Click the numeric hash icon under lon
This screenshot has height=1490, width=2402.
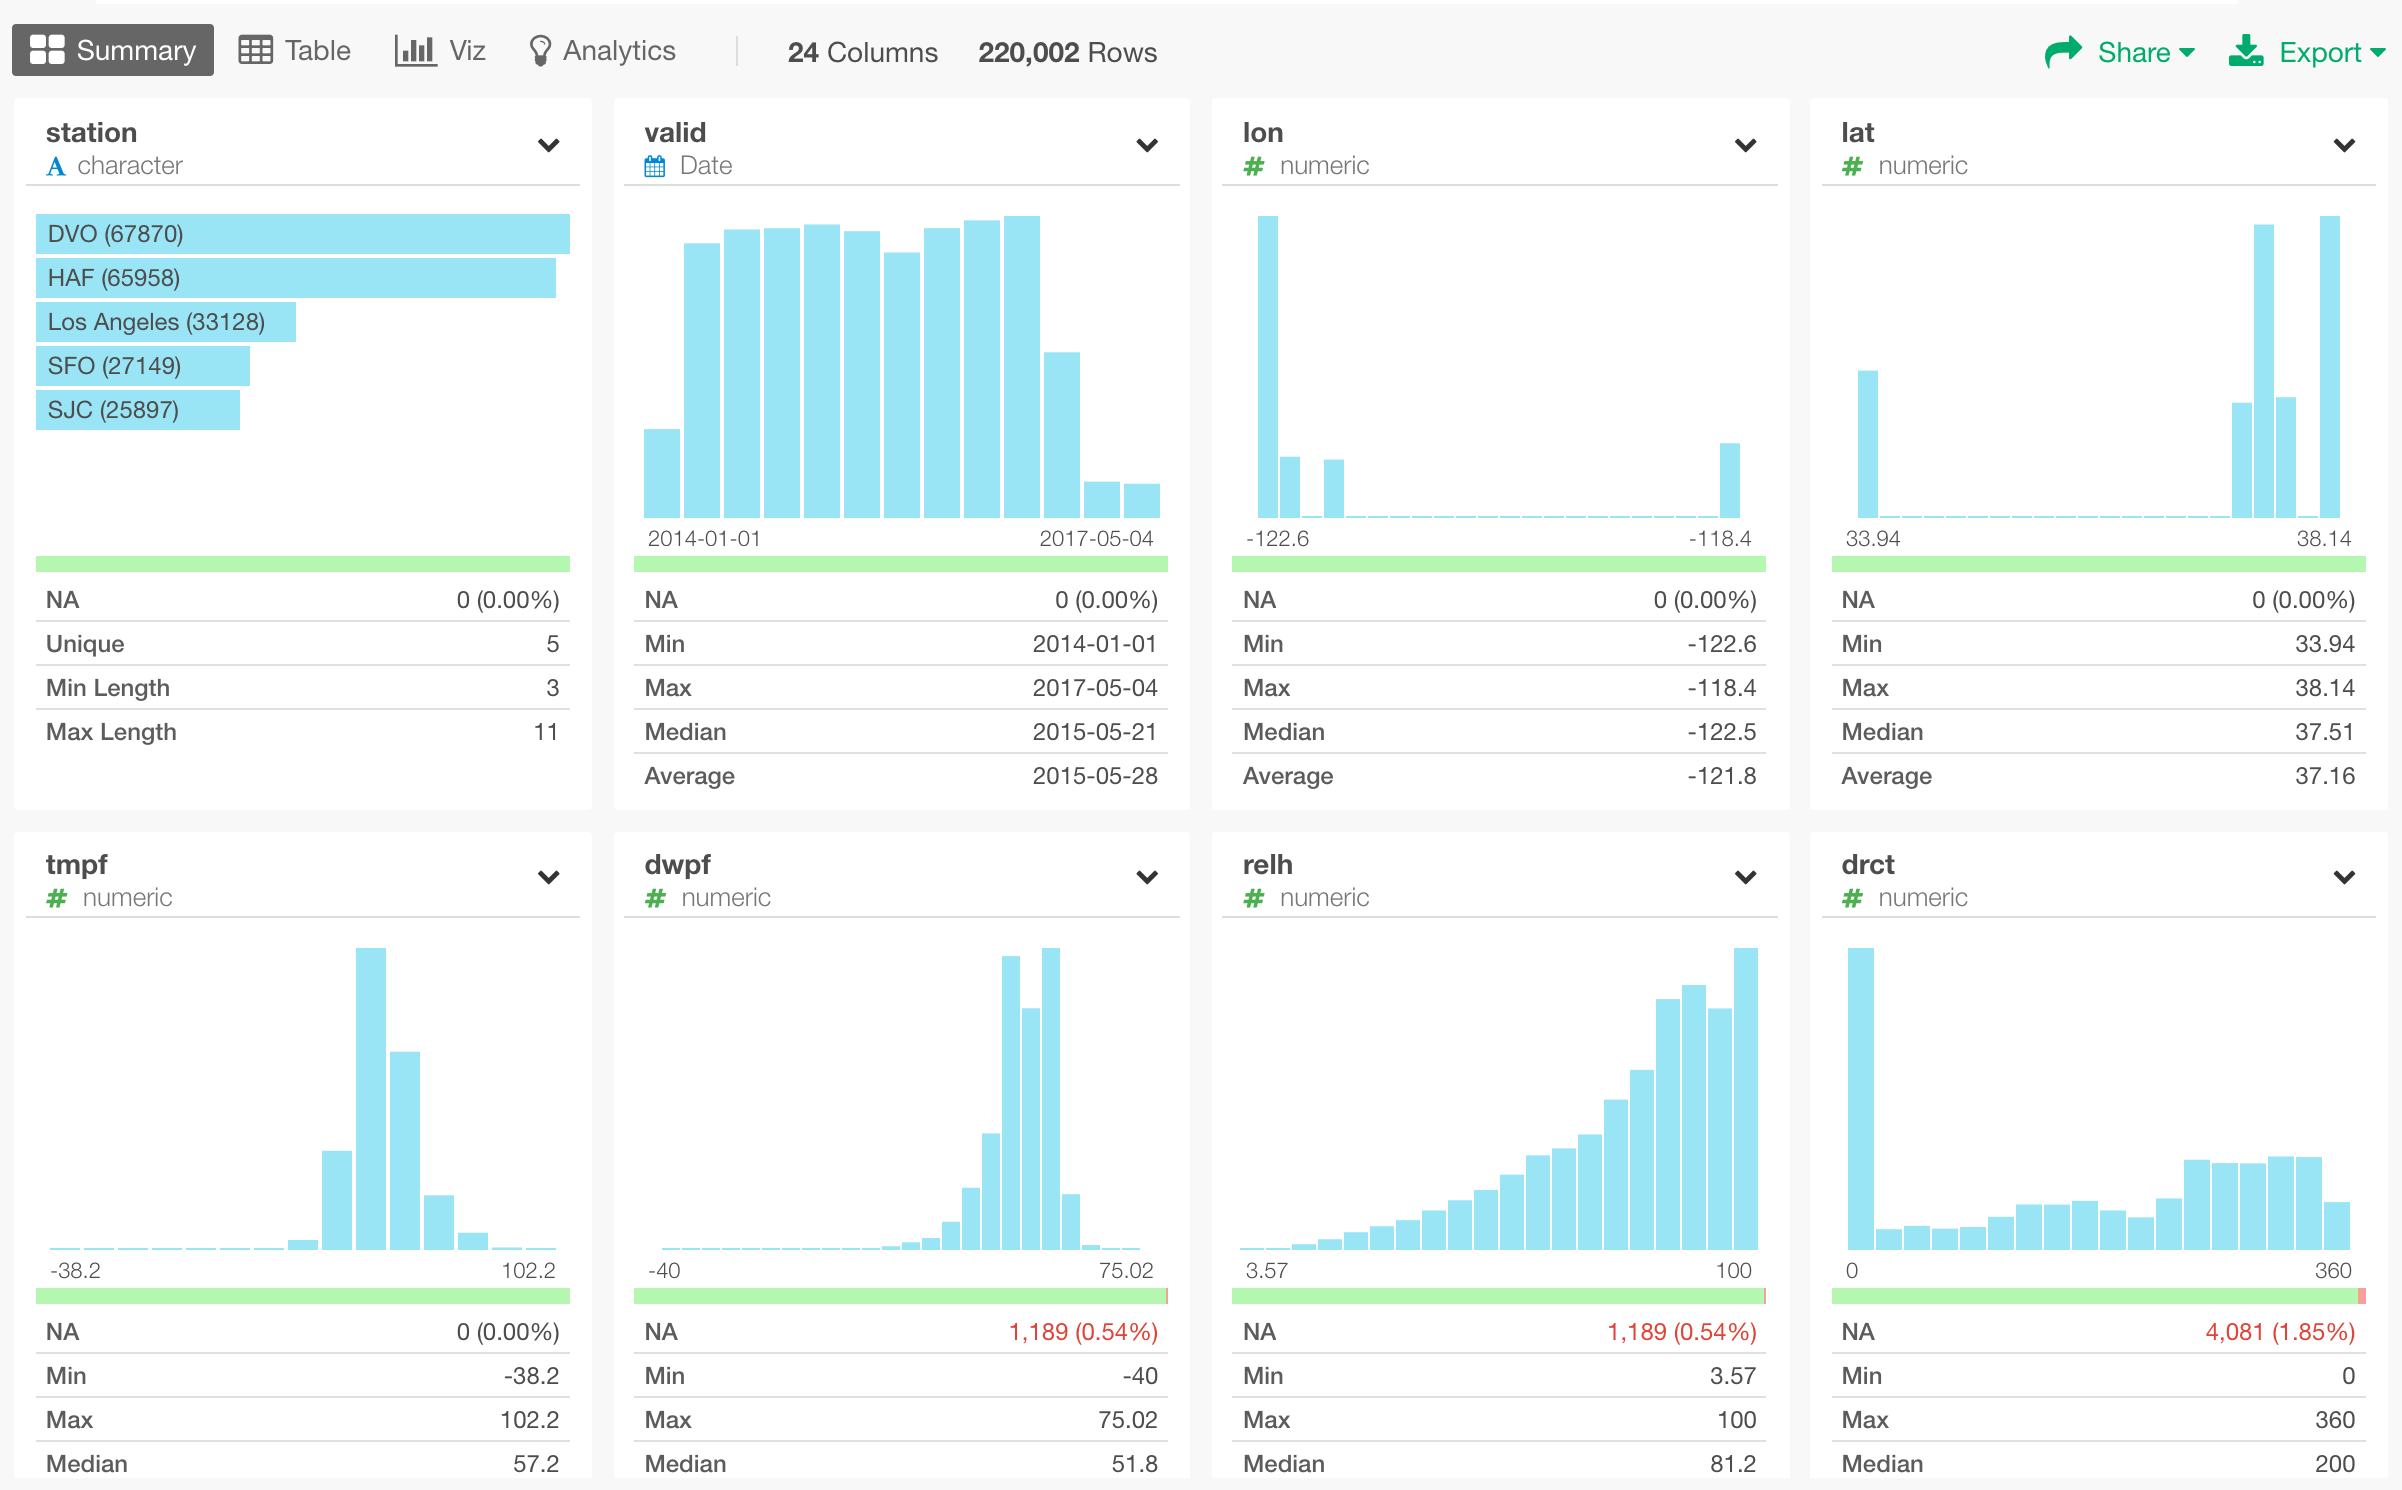coord(1255,166)
